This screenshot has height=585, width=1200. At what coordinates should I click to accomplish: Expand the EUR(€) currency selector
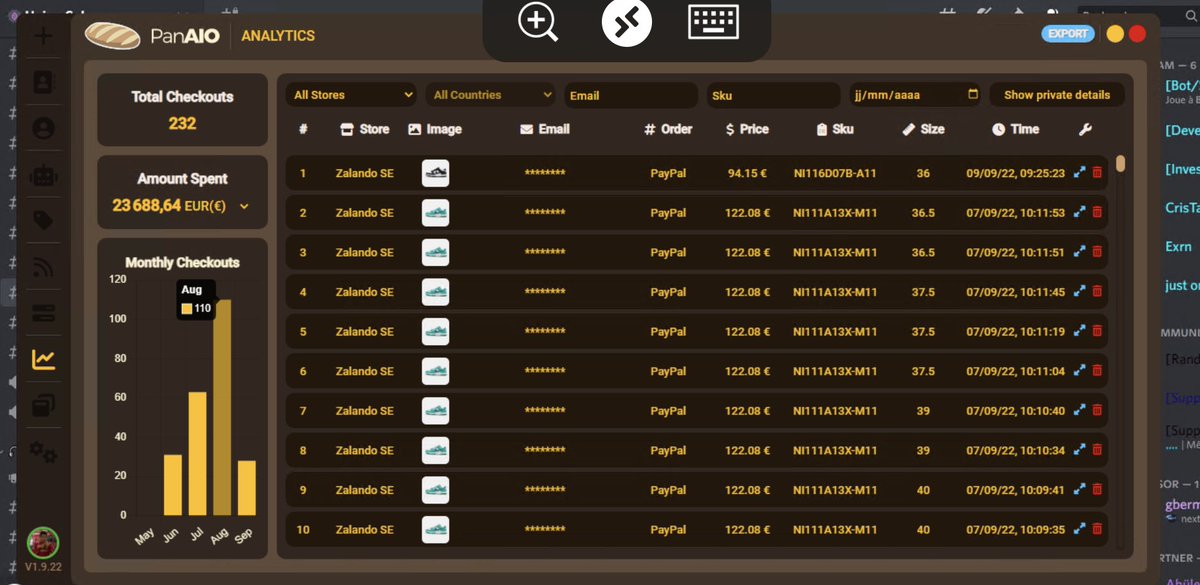[x=244, y=206]
